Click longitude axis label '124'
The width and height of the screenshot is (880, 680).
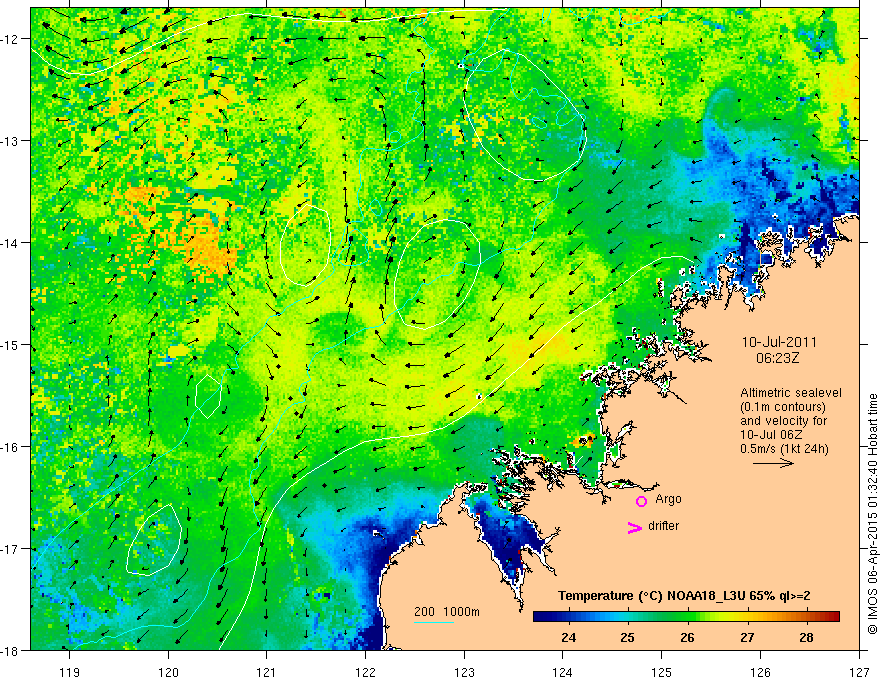coord(563,672)
